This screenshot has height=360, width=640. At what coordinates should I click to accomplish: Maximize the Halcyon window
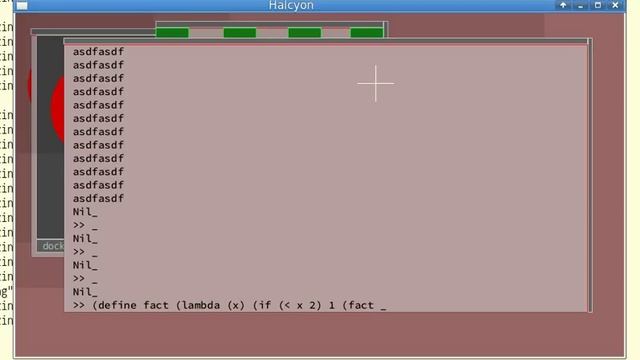point(598,5)
